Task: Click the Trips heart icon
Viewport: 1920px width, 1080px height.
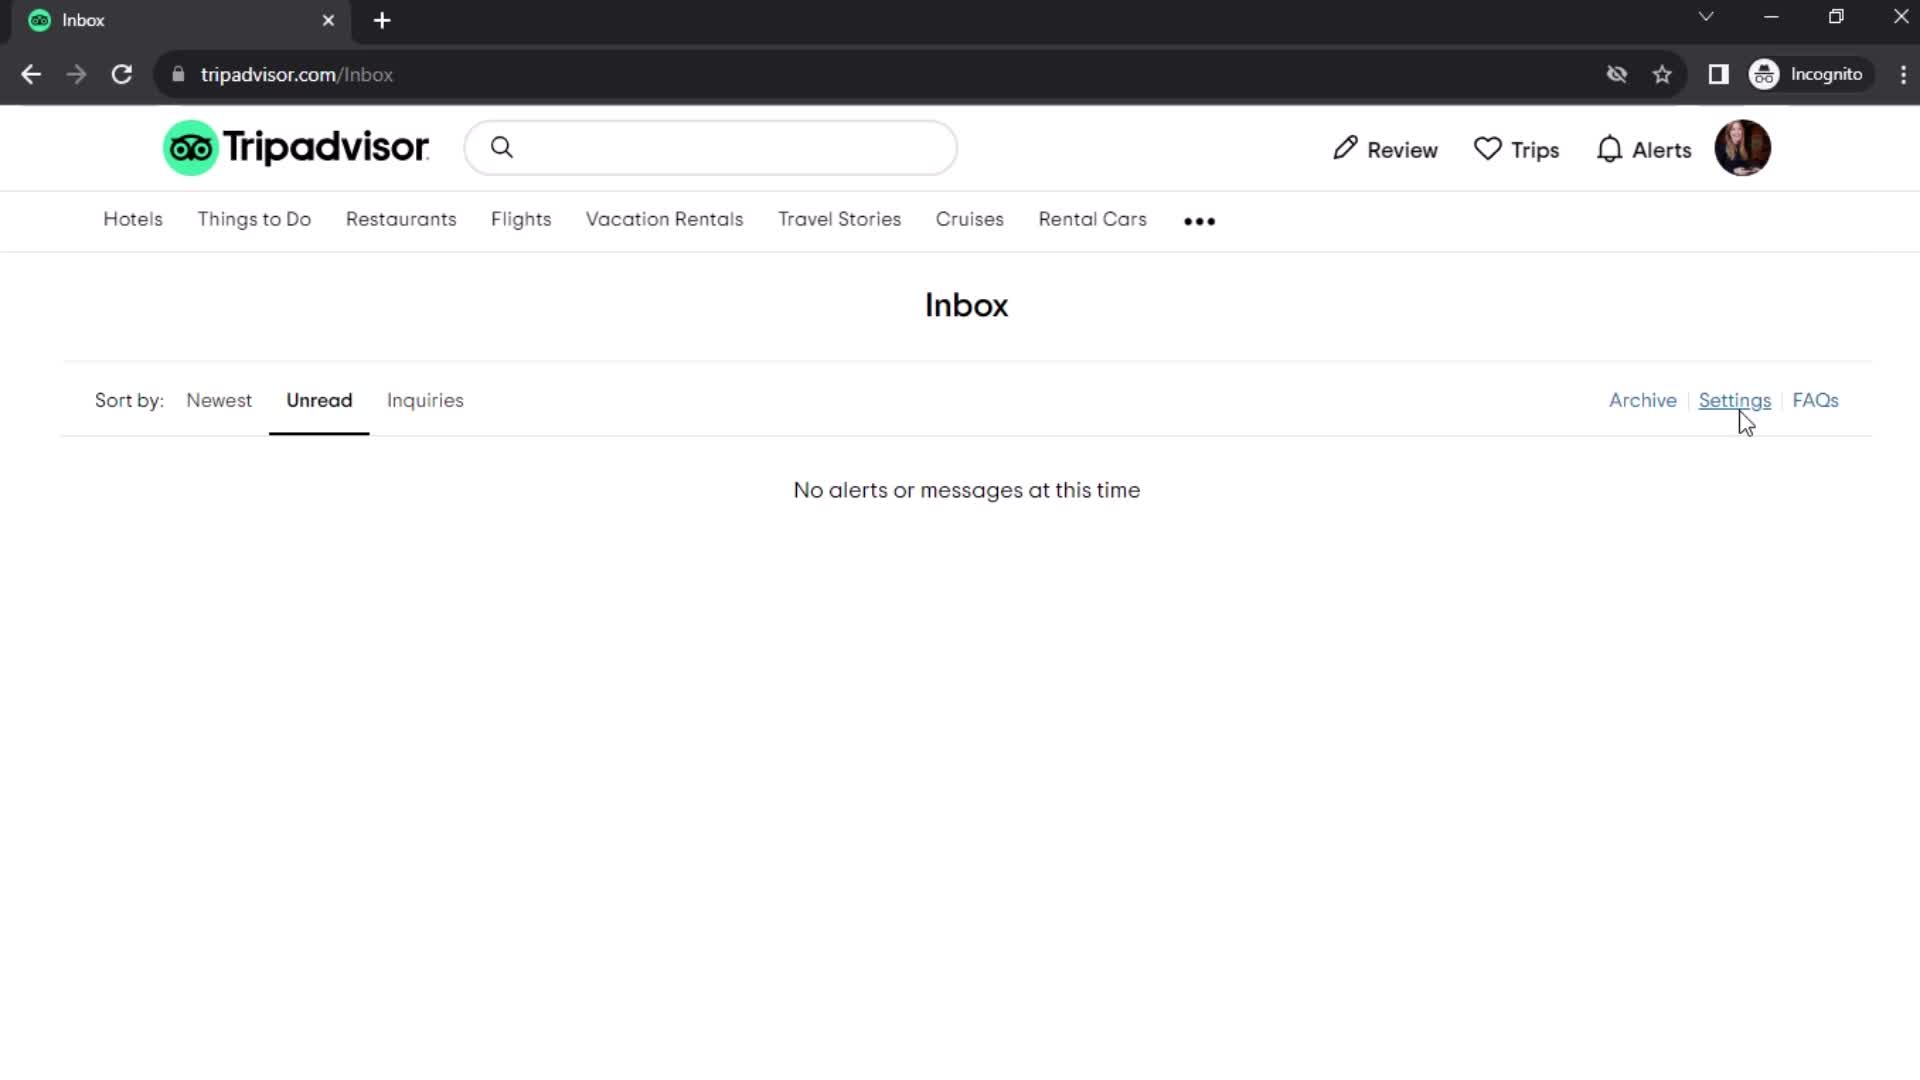Action: [1487, 149]
